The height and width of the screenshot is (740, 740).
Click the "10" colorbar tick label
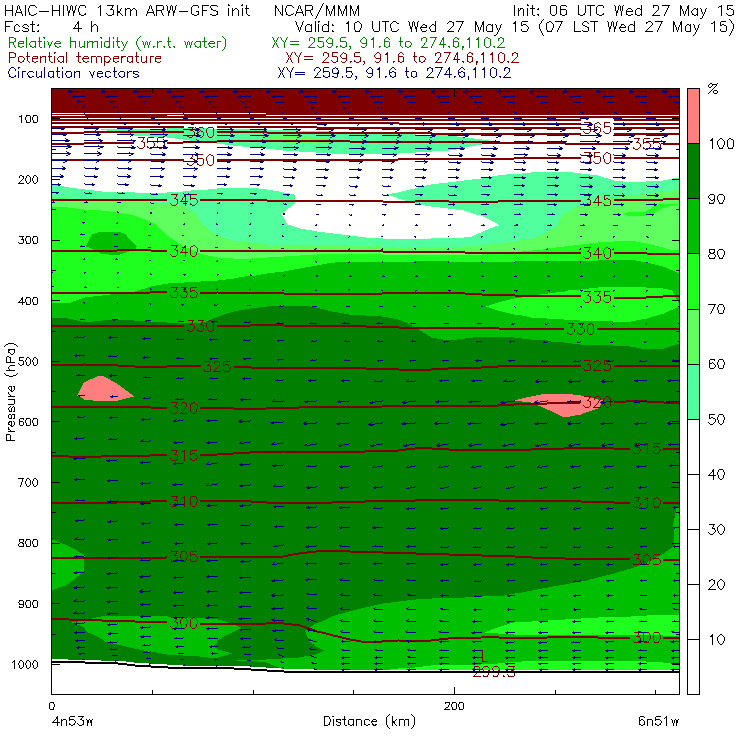tap(716, 639)
